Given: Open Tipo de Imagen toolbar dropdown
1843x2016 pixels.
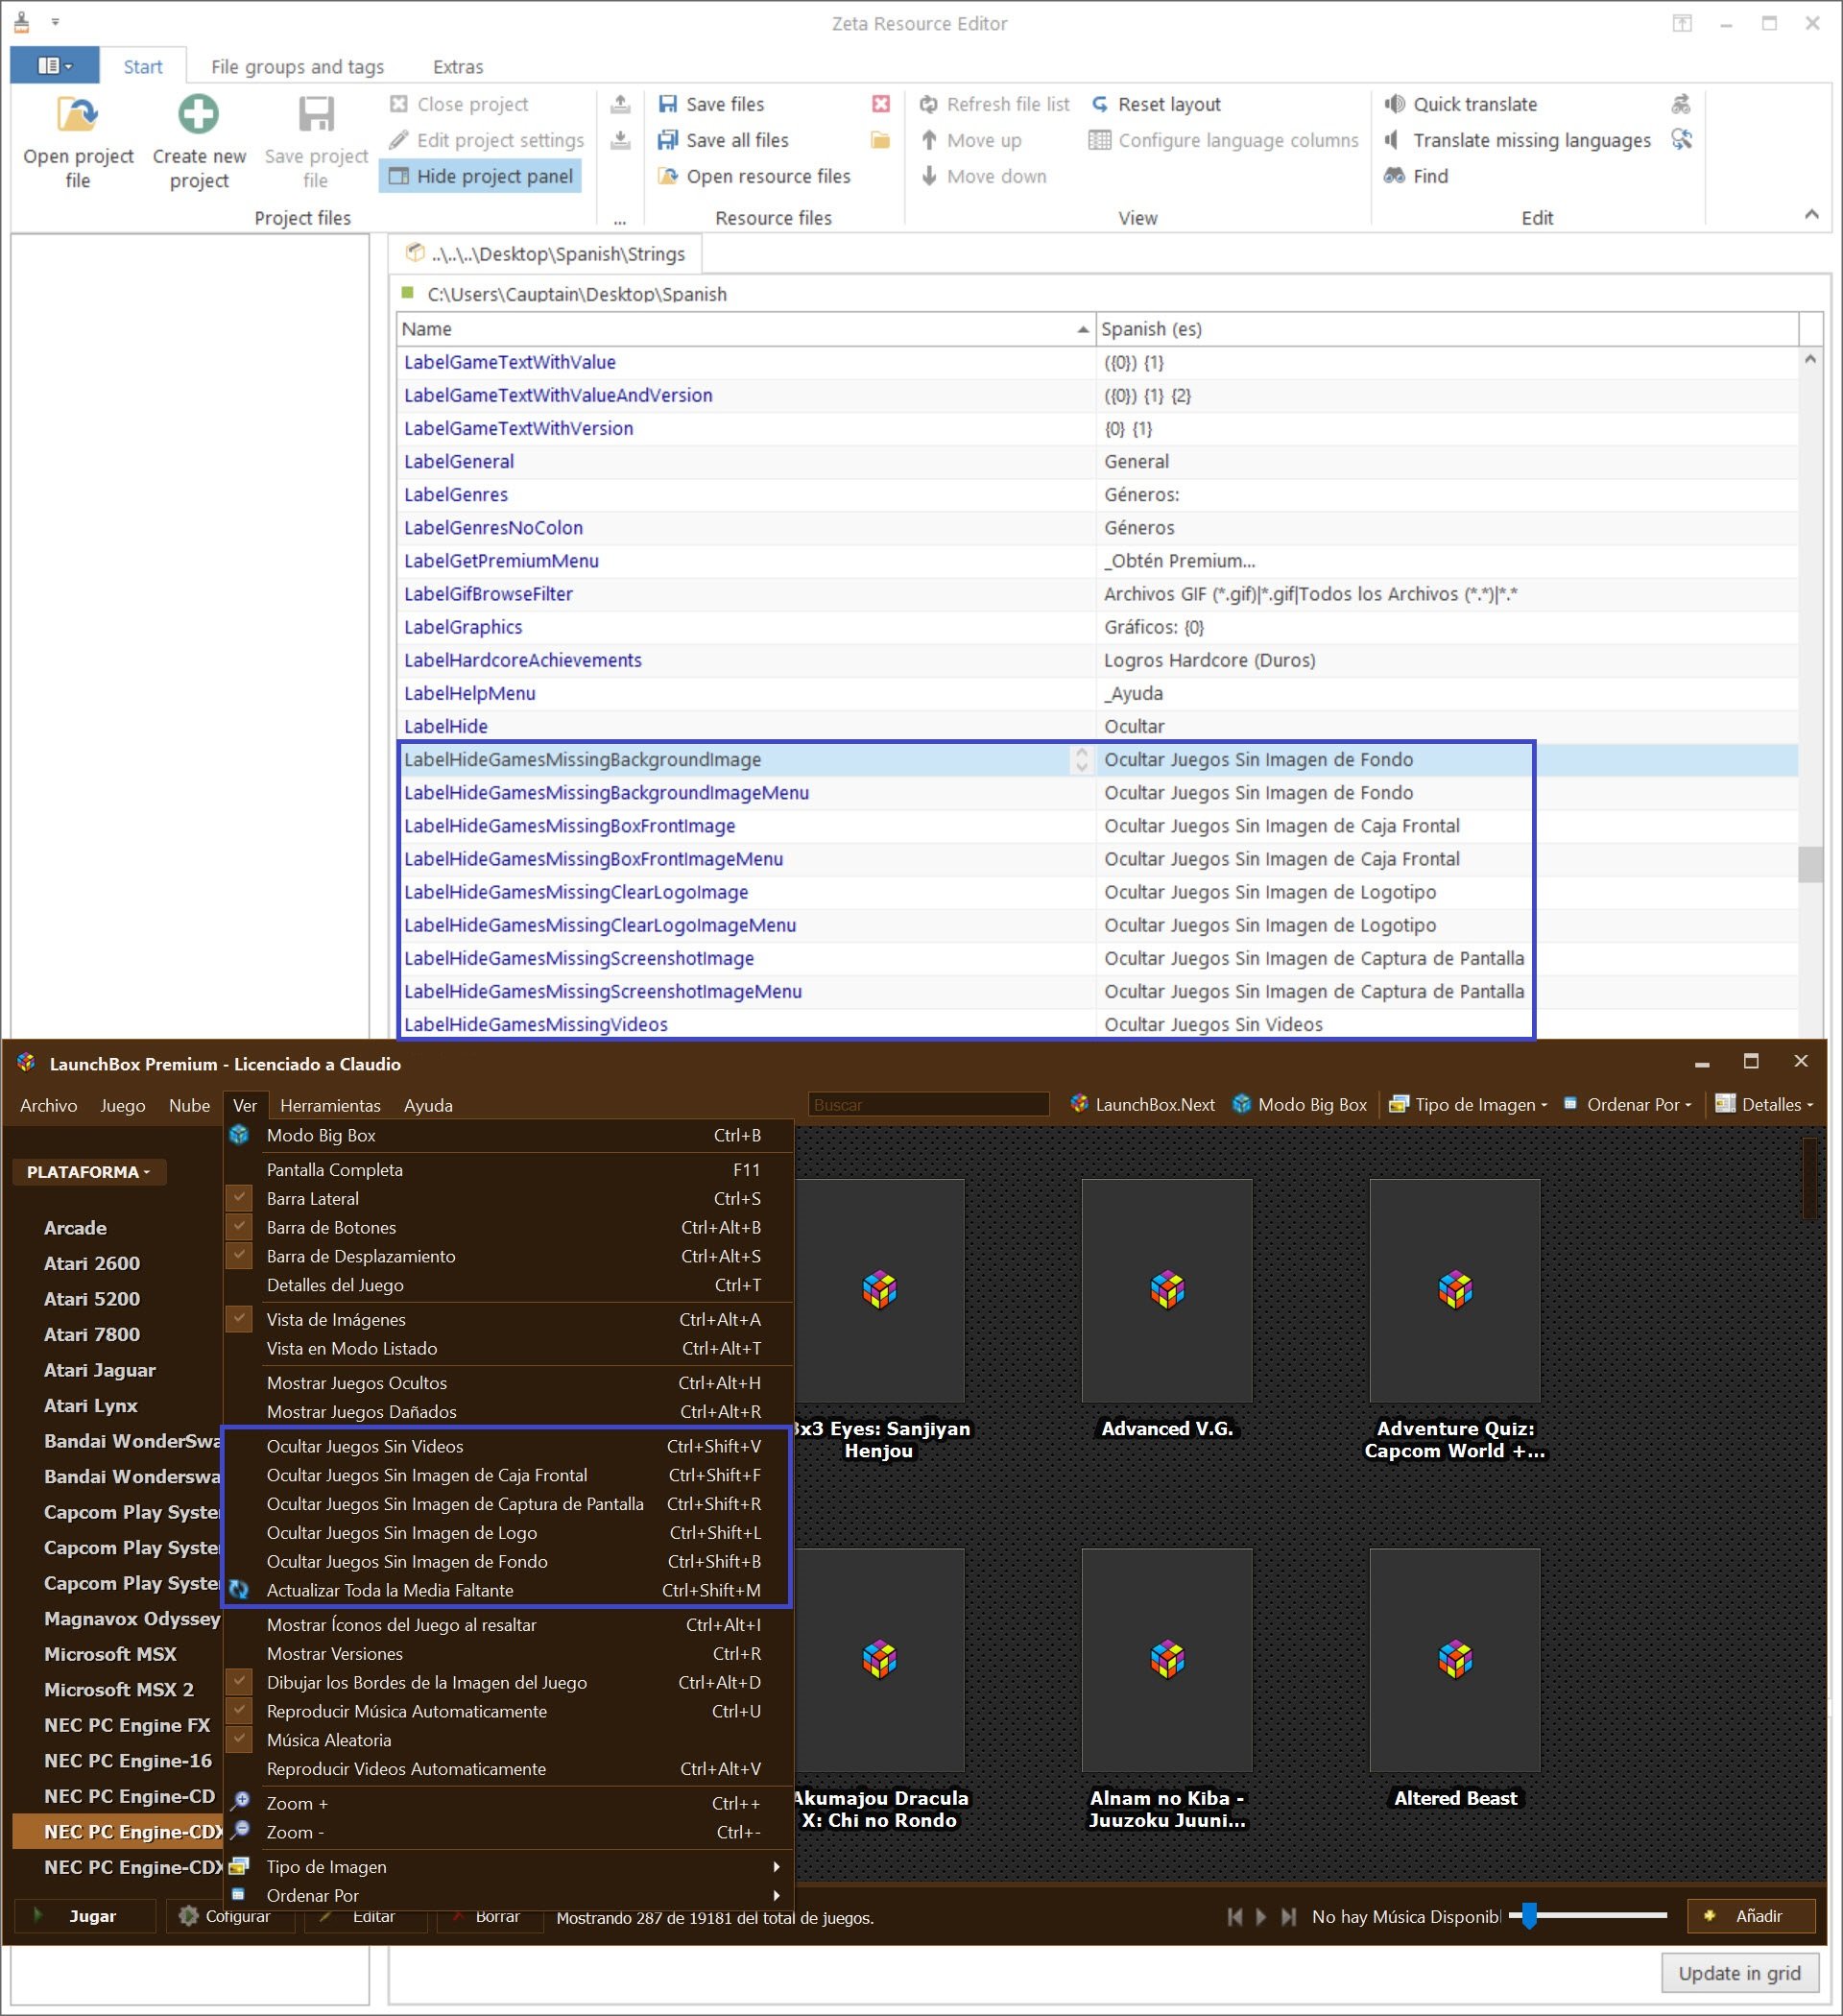Looking at the screenshot, I should [1468, 1104].
